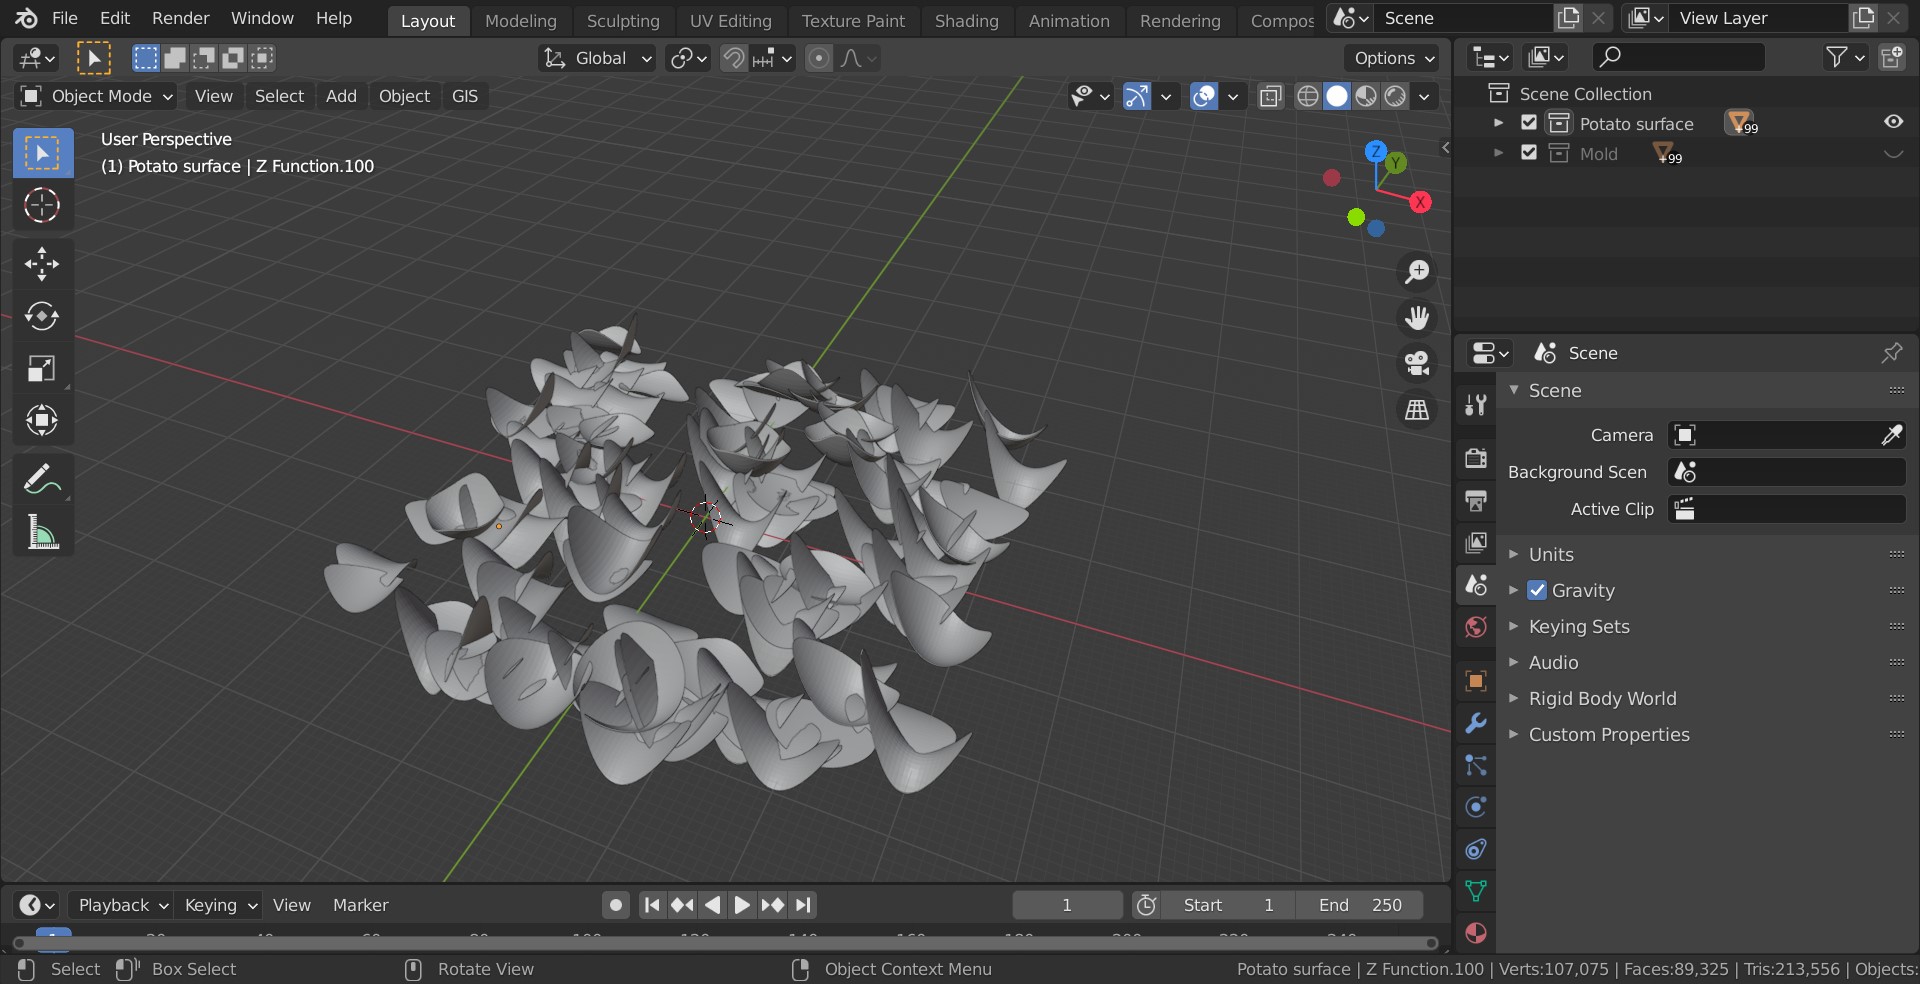
Task: Toggle camera view in viewport
Action: tap(1417, 363)
